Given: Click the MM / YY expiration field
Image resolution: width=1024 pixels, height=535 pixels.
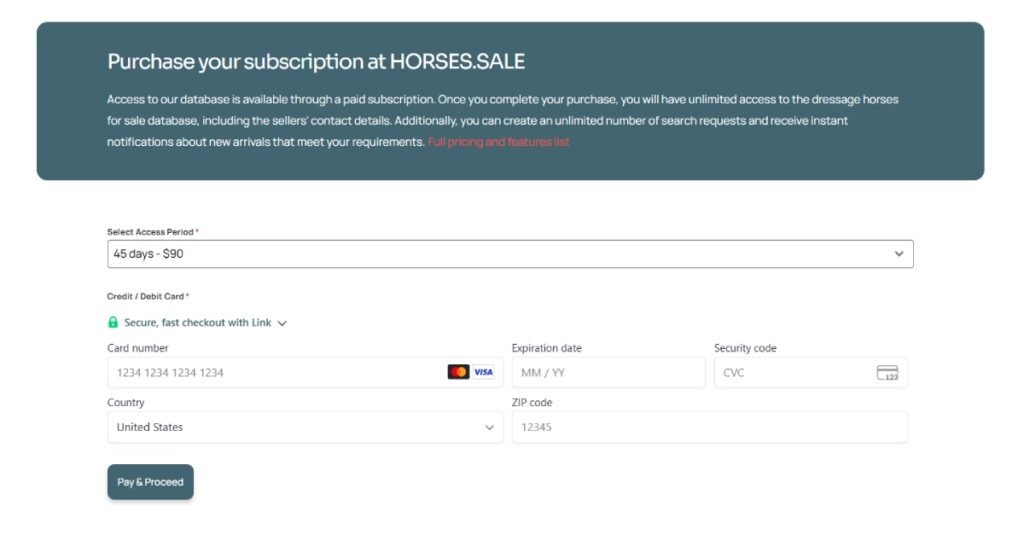Looking at the screenshot, I should coord(608,373).
